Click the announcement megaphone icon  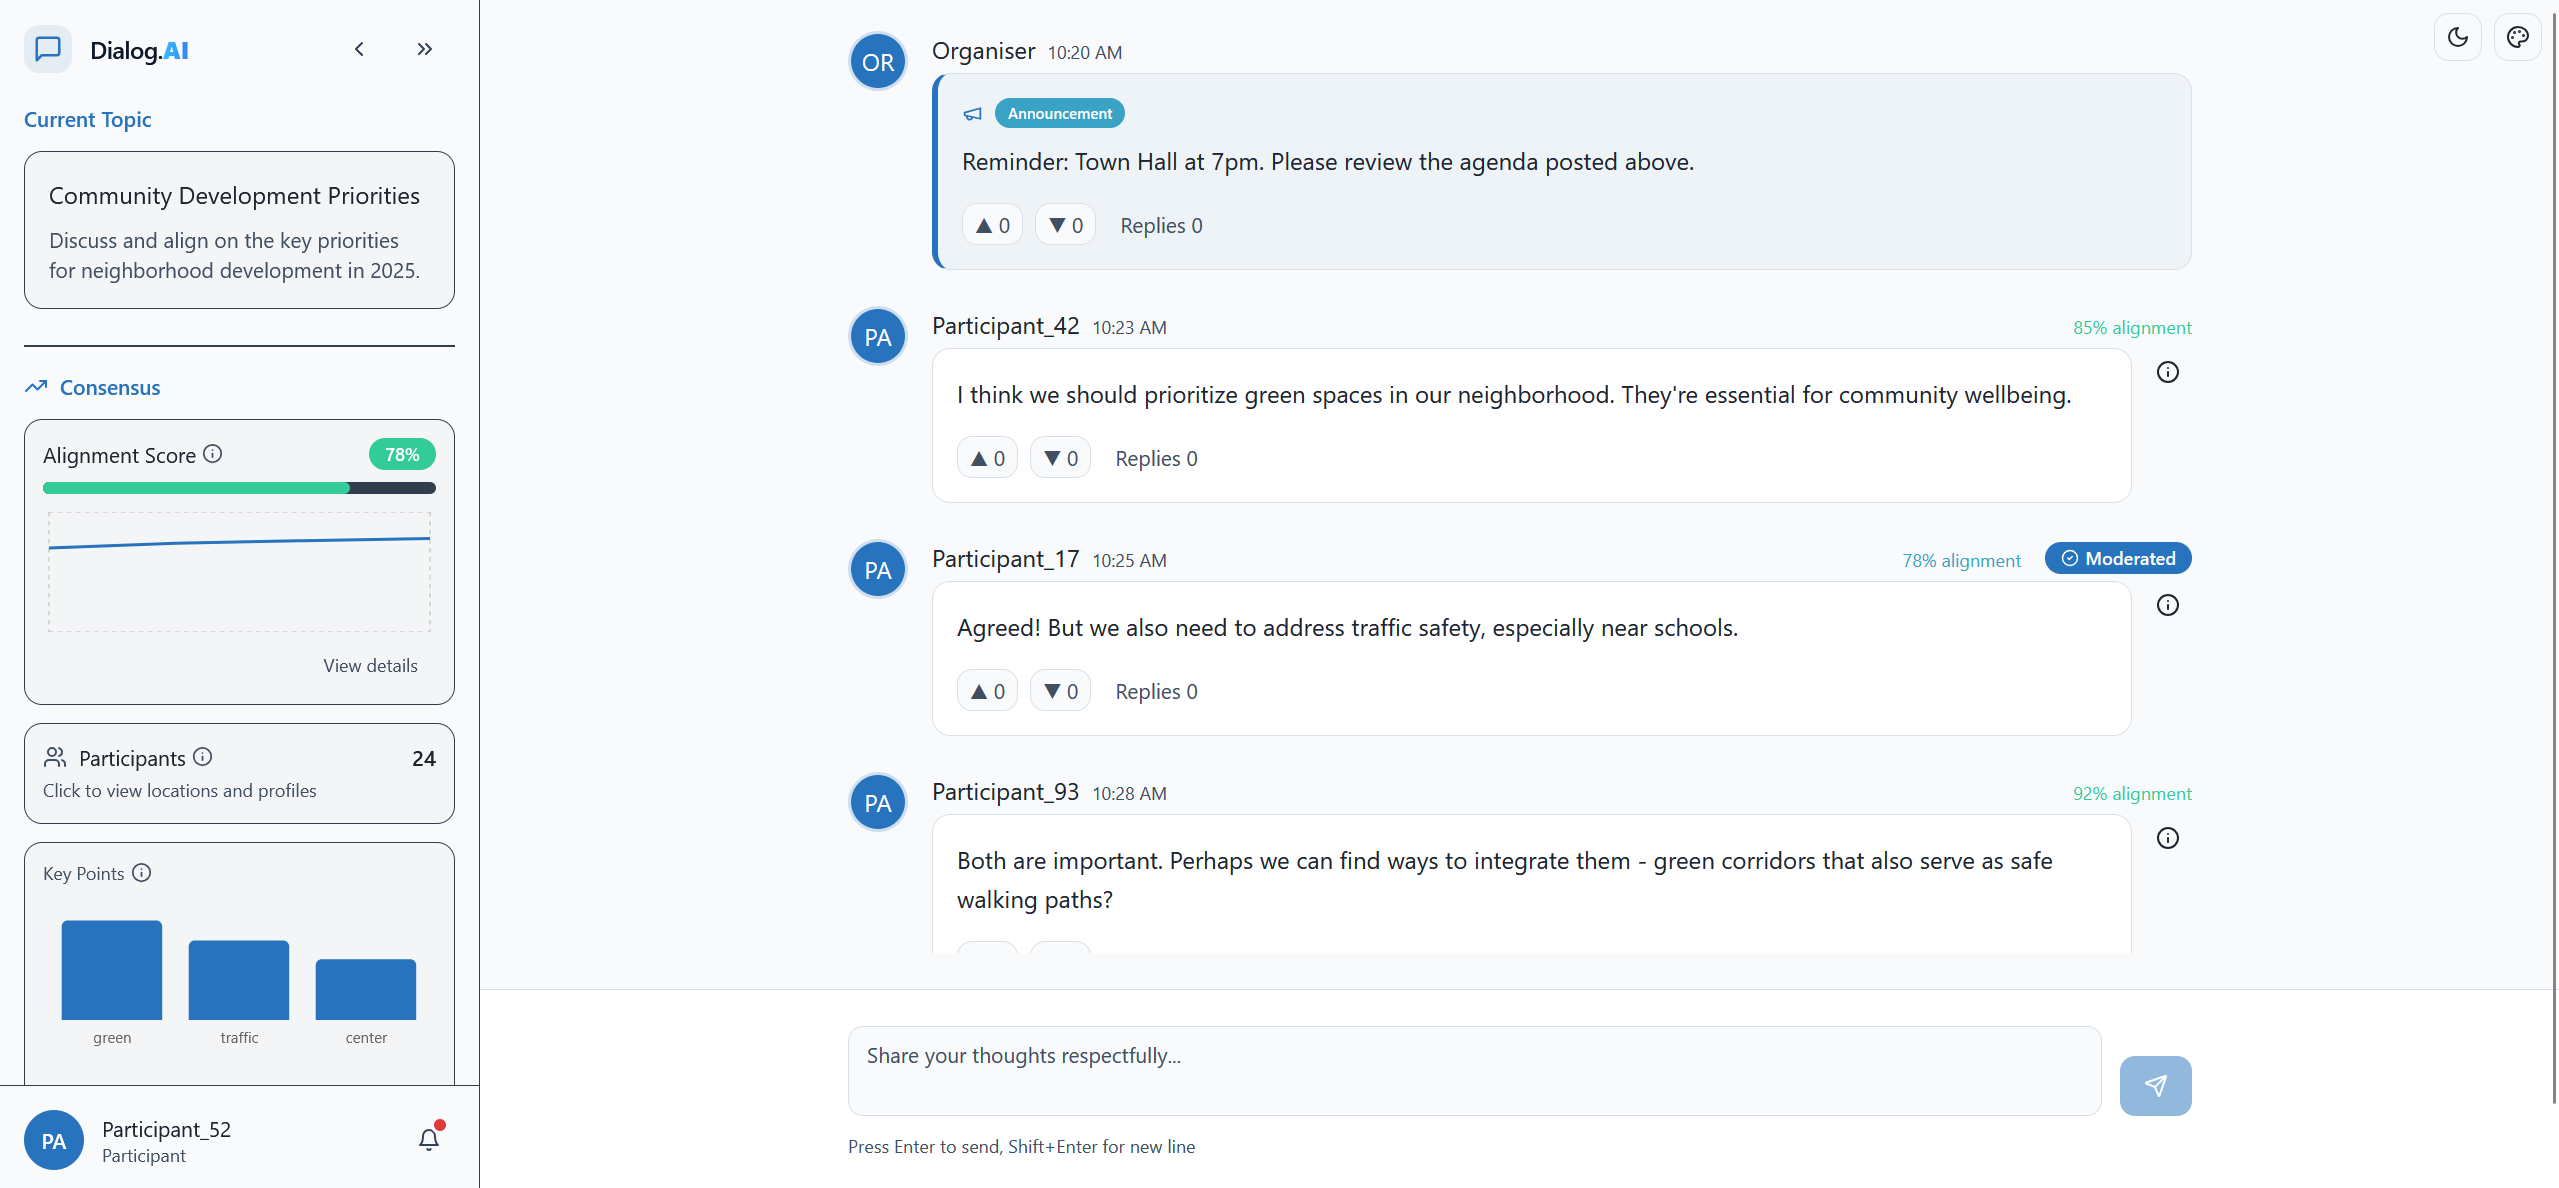971,113
